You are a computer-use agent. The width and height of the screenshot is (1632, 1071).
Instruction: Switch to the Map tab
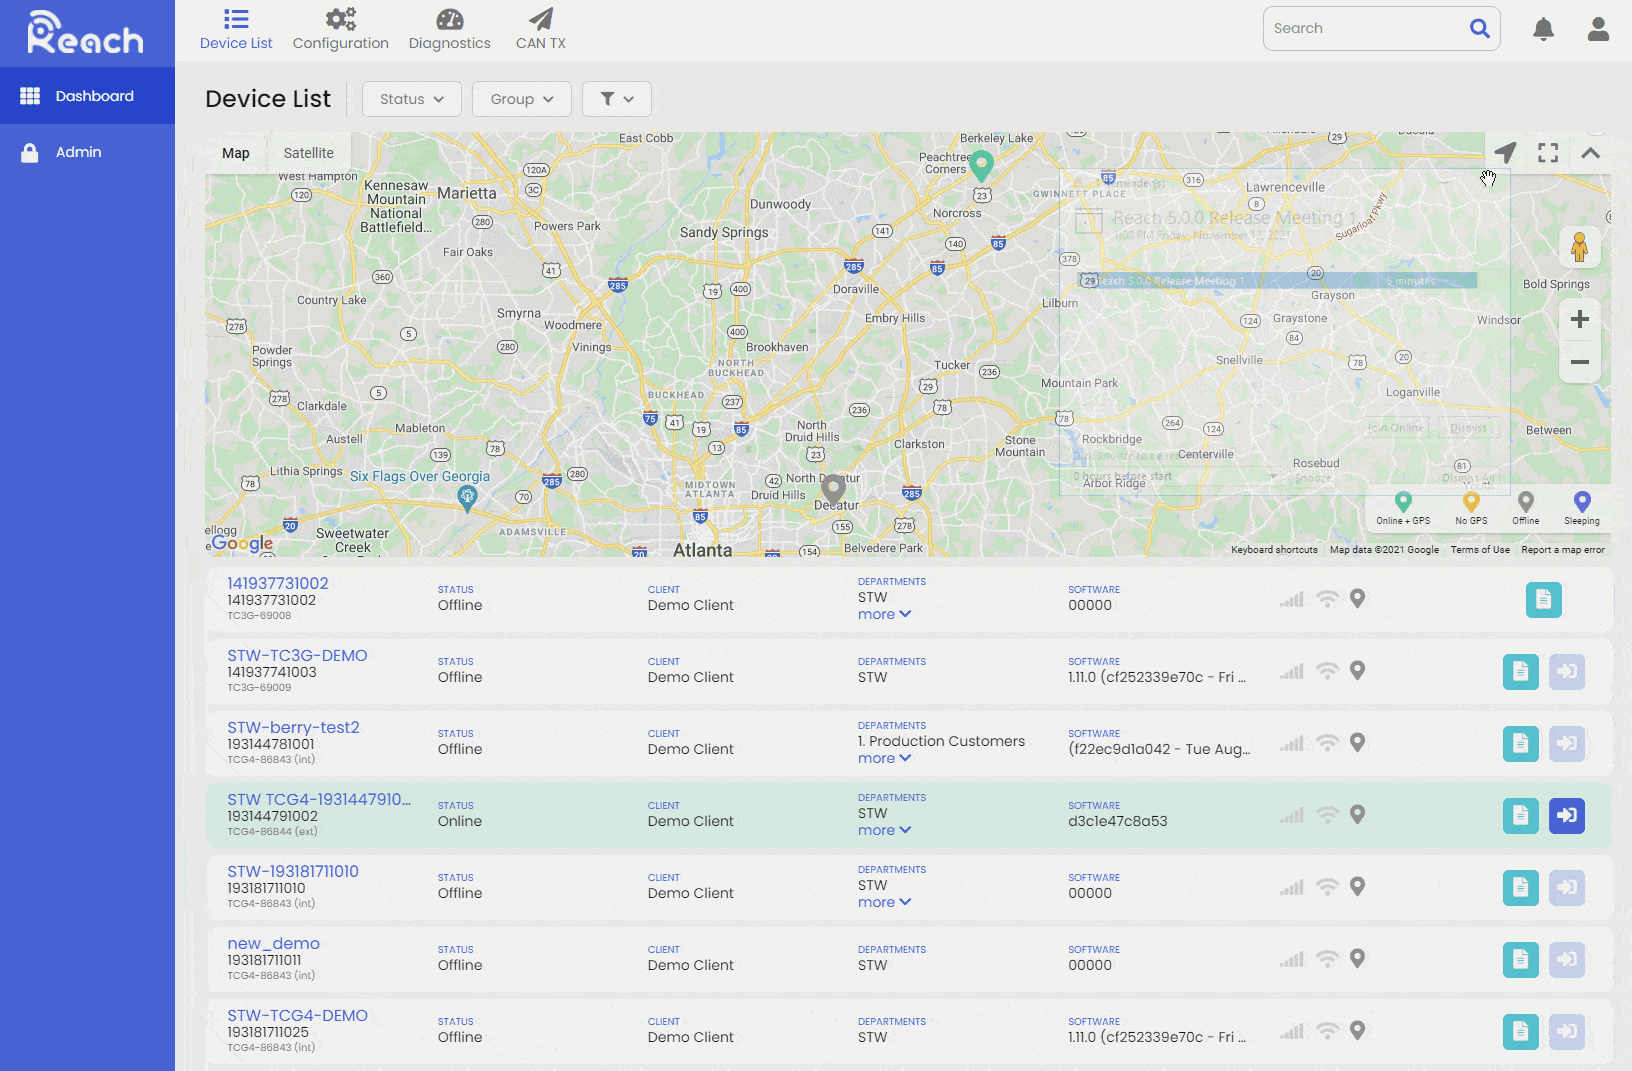236,152
